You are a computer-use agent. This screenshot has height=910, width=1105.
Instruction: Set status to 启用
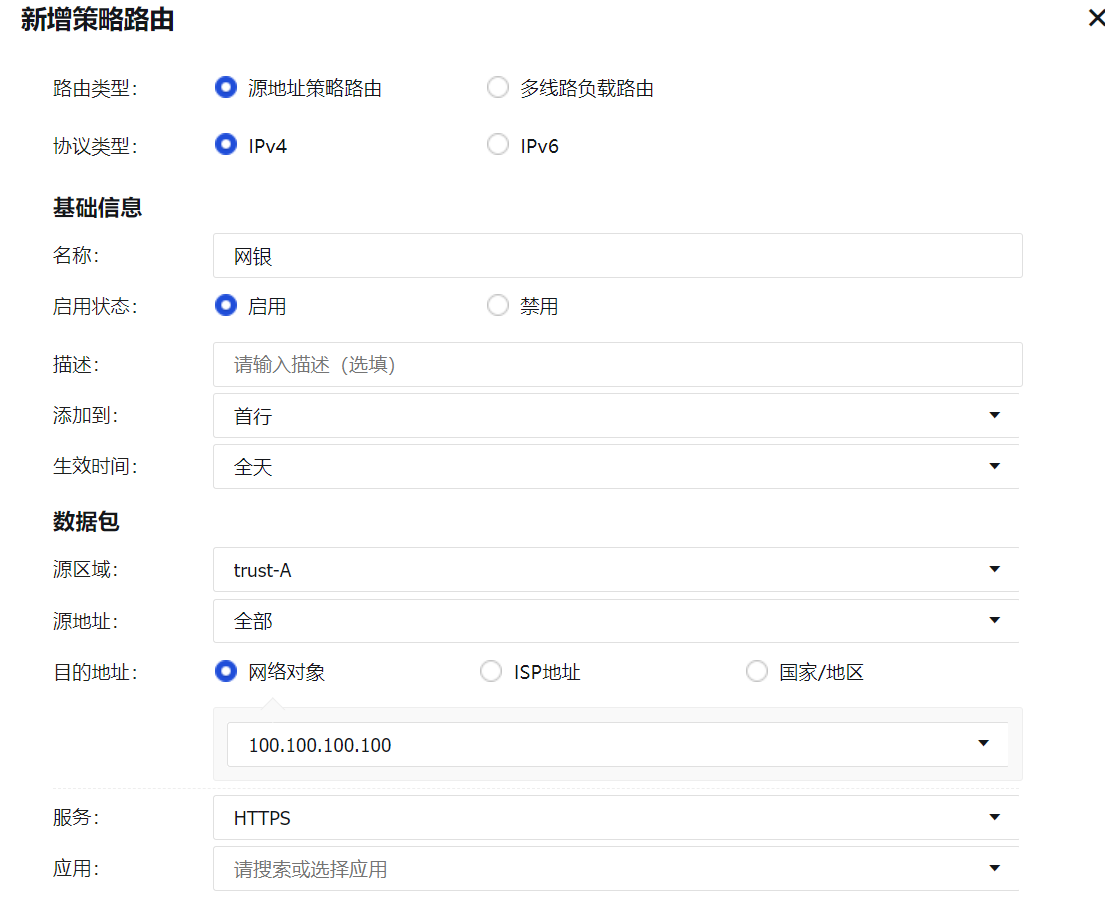226,306
